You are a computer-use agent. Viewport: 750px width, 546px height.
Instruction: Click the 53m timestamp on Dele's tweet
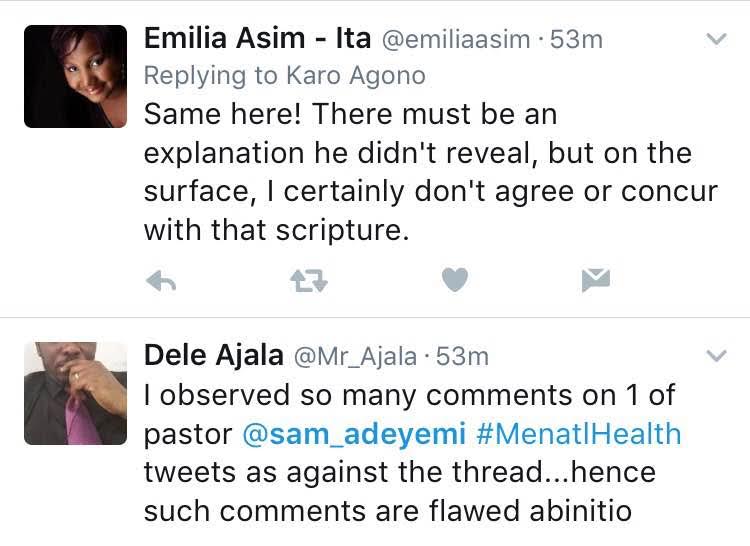click(461, 356)
